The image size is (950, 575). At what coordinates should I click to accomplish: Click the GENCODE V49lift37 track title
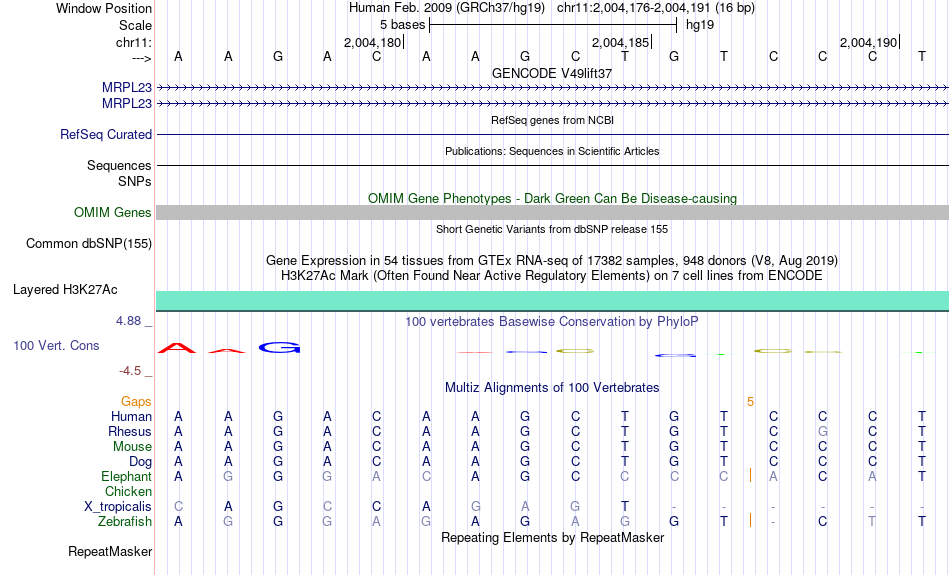click(552, 73)
